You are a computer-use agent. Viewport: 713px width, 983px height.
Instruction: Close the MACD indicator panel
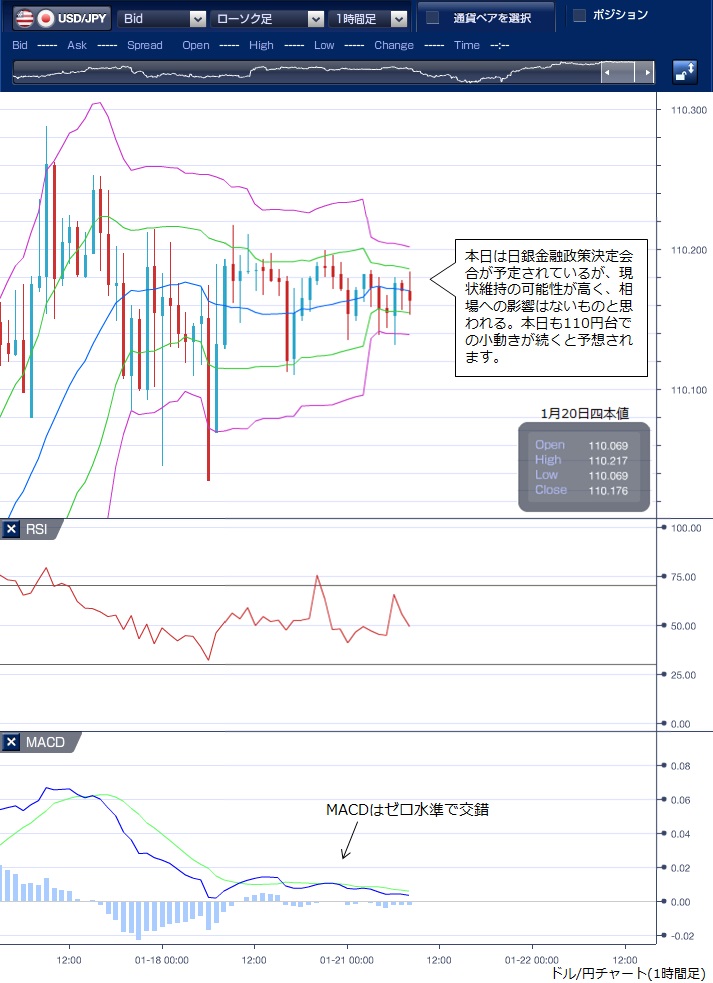coord(12,742)
